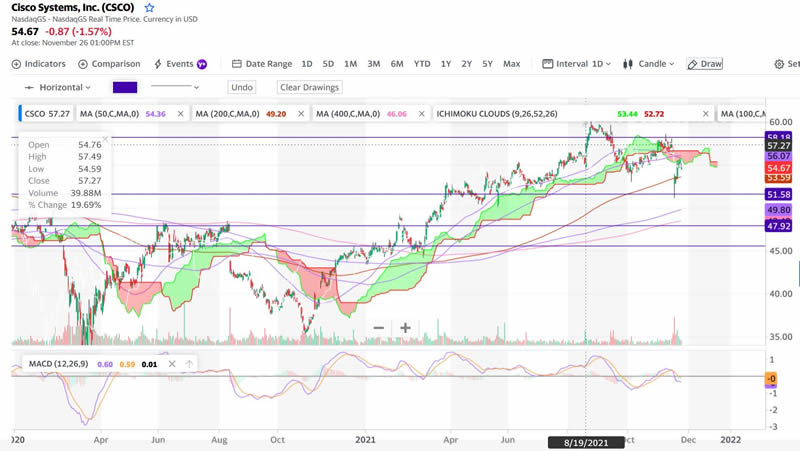Close the price info tooltip

[105, 139]
